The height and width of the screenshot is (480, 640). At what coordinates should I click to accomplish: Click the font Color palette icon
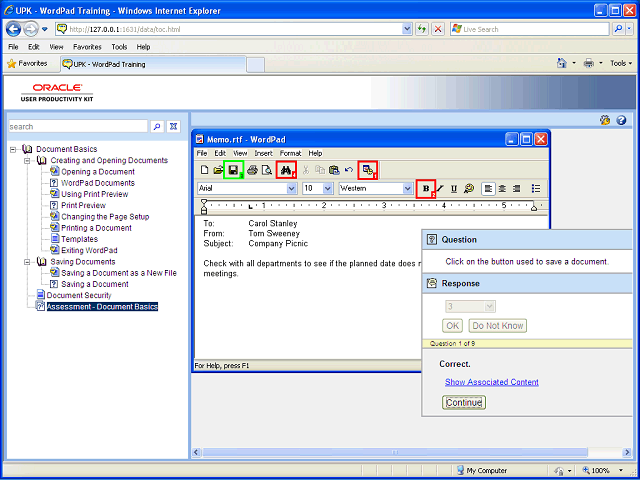point(469,189)
